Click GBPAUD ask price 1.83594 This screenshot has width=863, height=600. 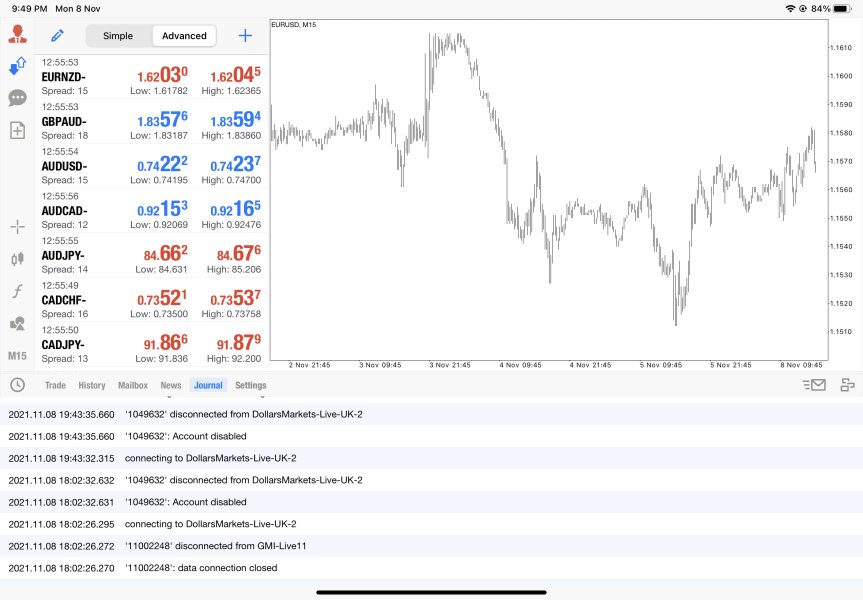[x=235, y=119]
